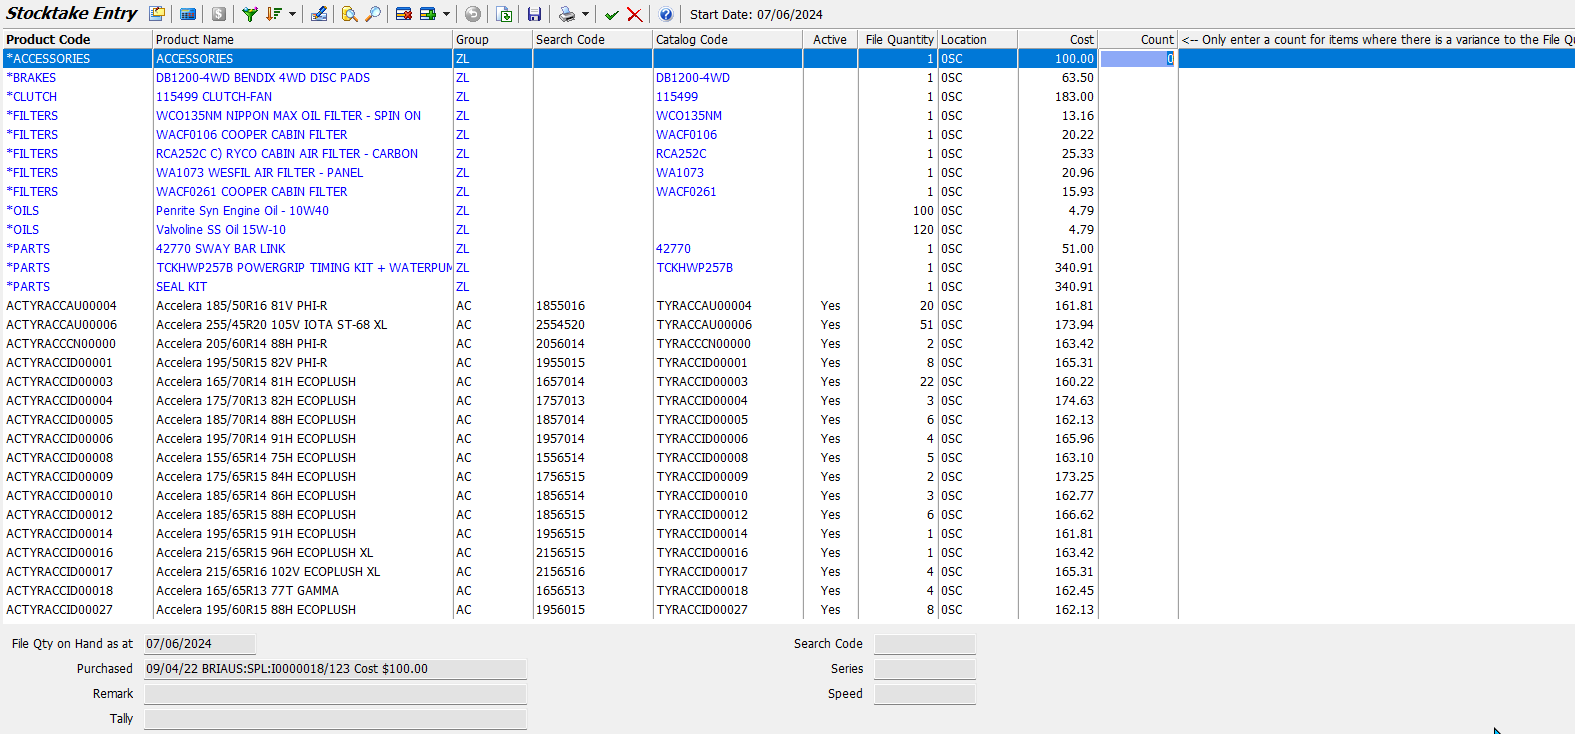
Task: Click the Active column header
Action: coord(830,40)
